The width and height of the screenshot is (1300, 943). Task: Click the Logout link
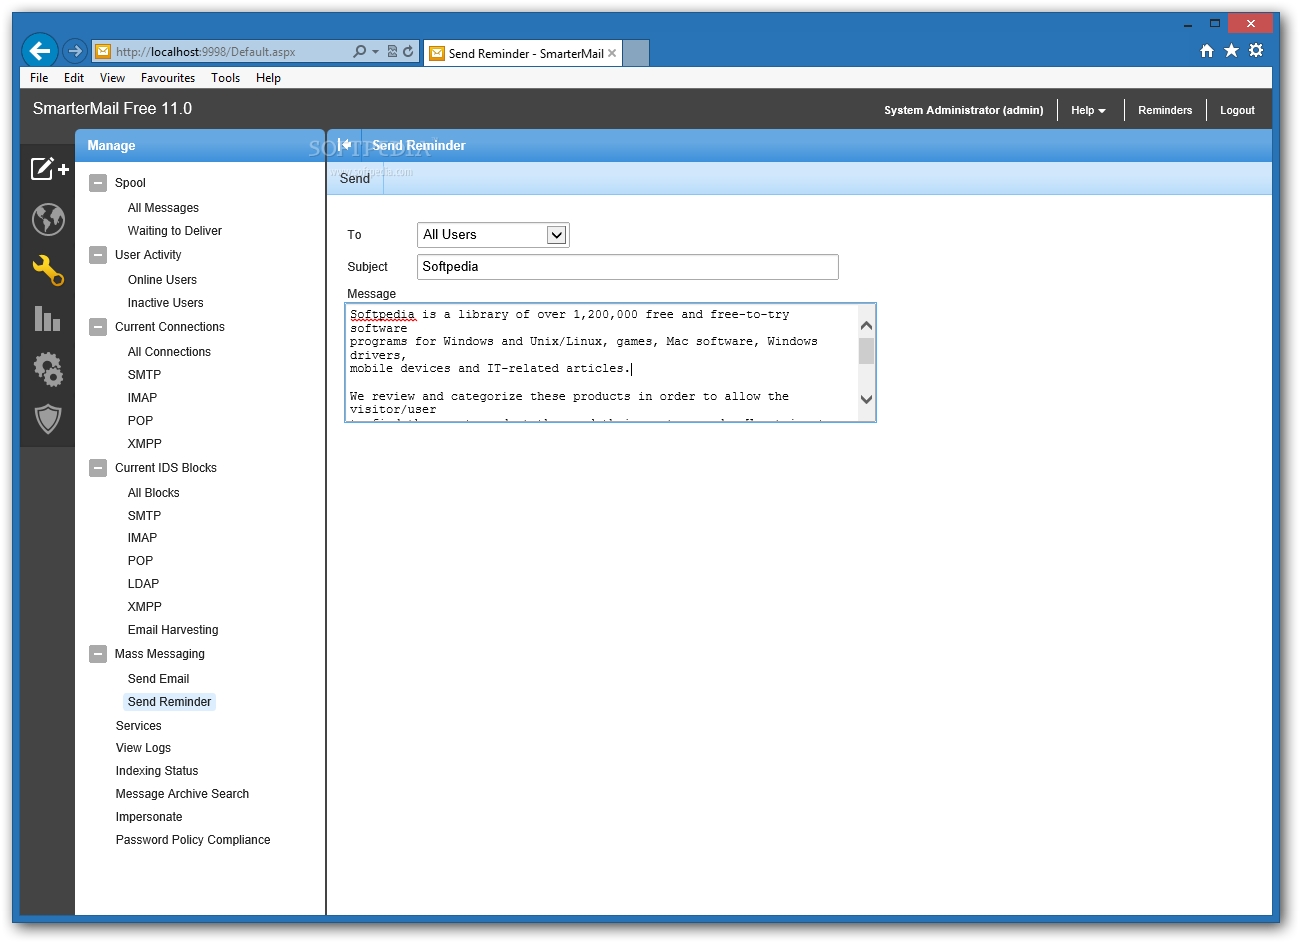click(1237, 110)
